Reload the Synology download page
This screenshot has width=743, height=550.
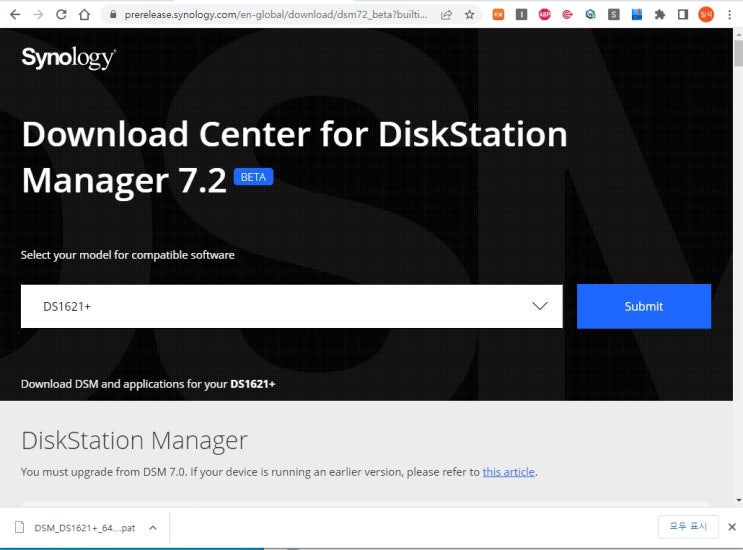[61, 15]
